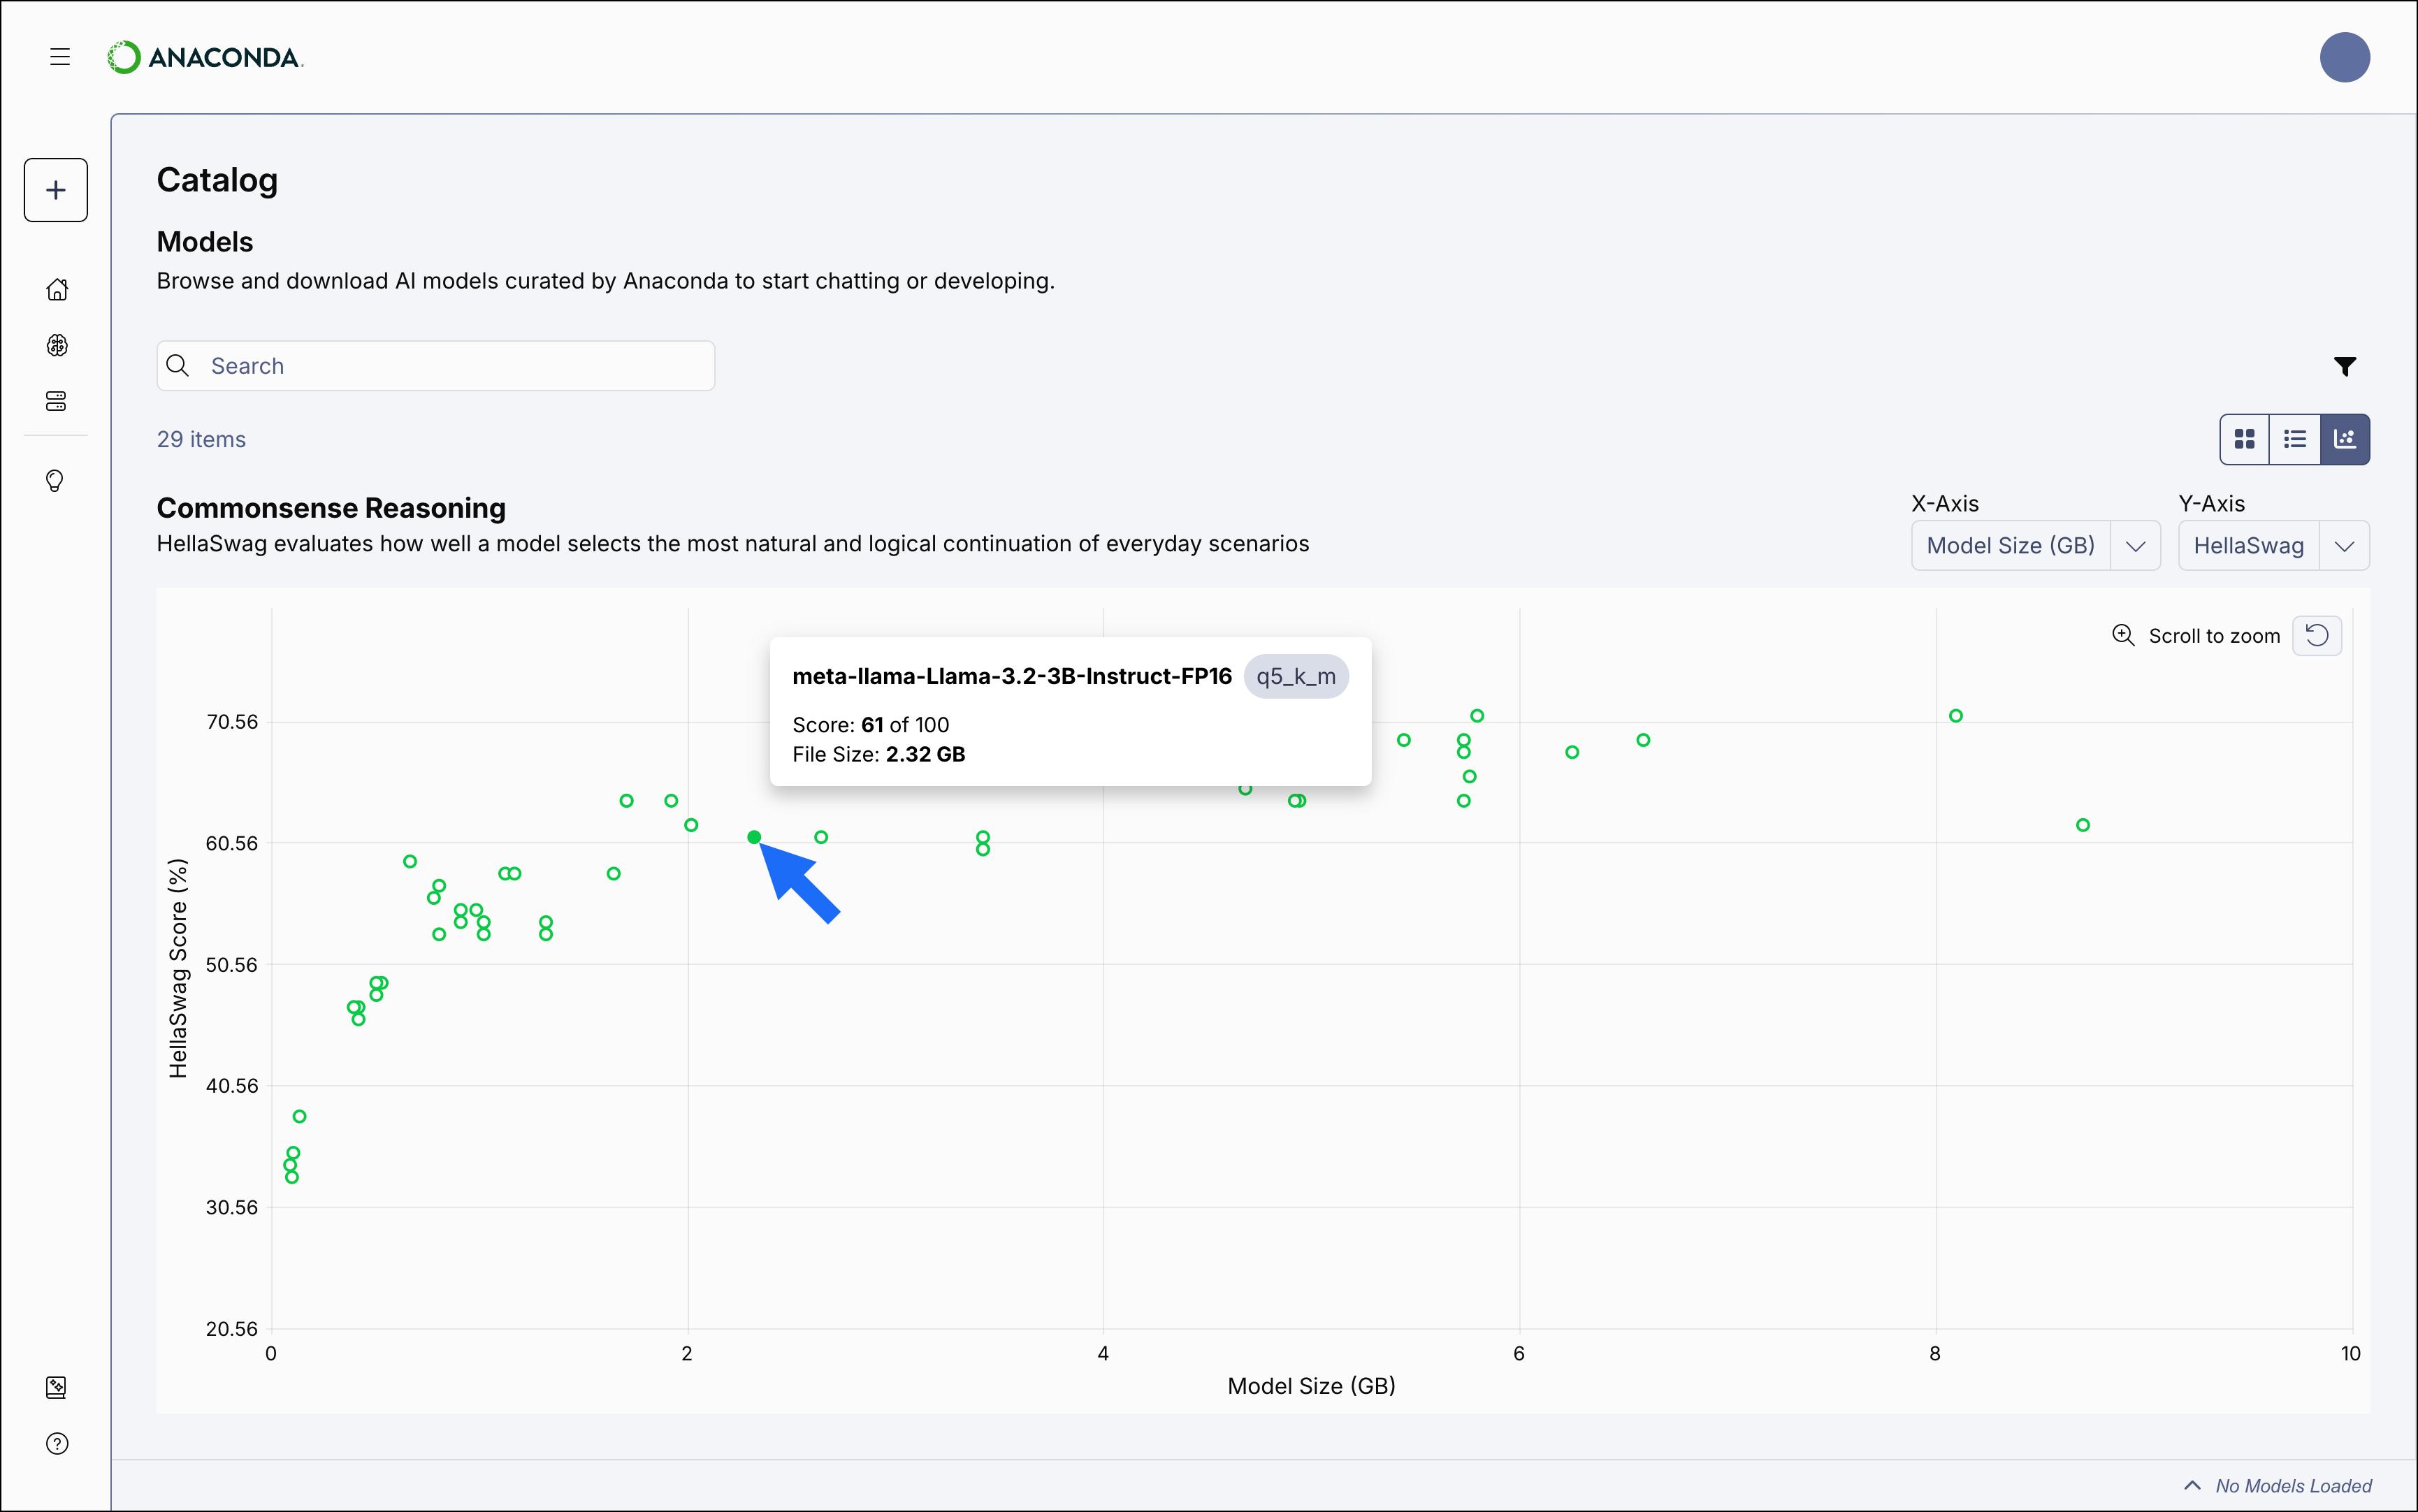Toggle the chart view button
Viewport: 2418px width, 1512px height.
click(2345, 438)
